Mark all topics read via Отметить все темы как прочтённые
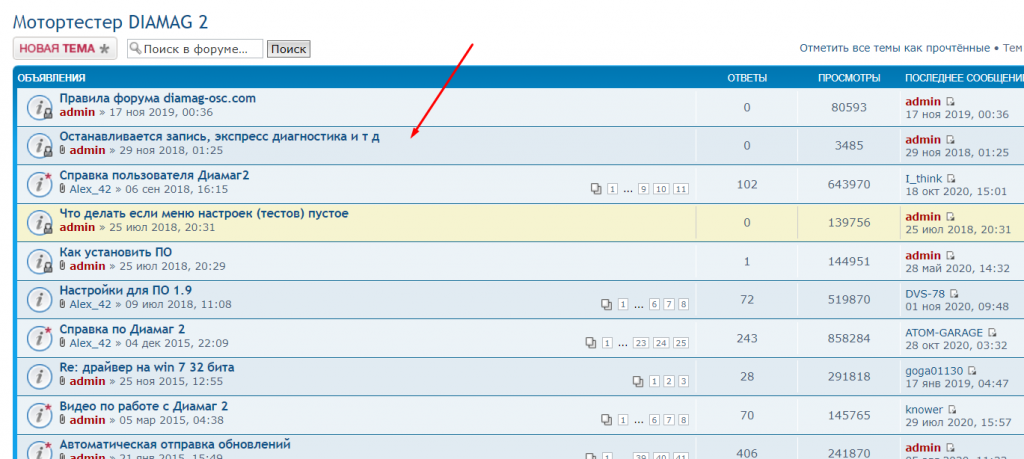Image resolution: width=1024 pixels, height=459 pixels. [x=895, y=48]
